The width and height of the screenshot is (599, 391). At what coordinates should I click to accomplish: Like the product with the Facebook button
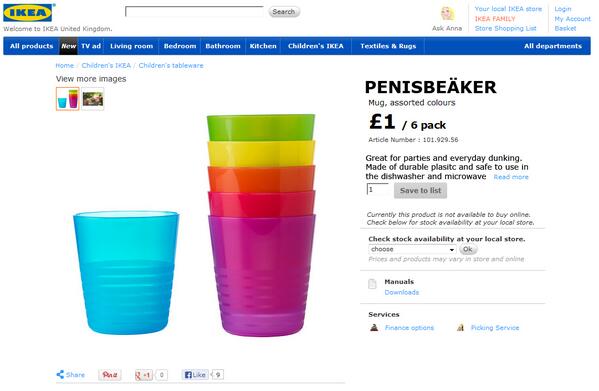[195, 375]
